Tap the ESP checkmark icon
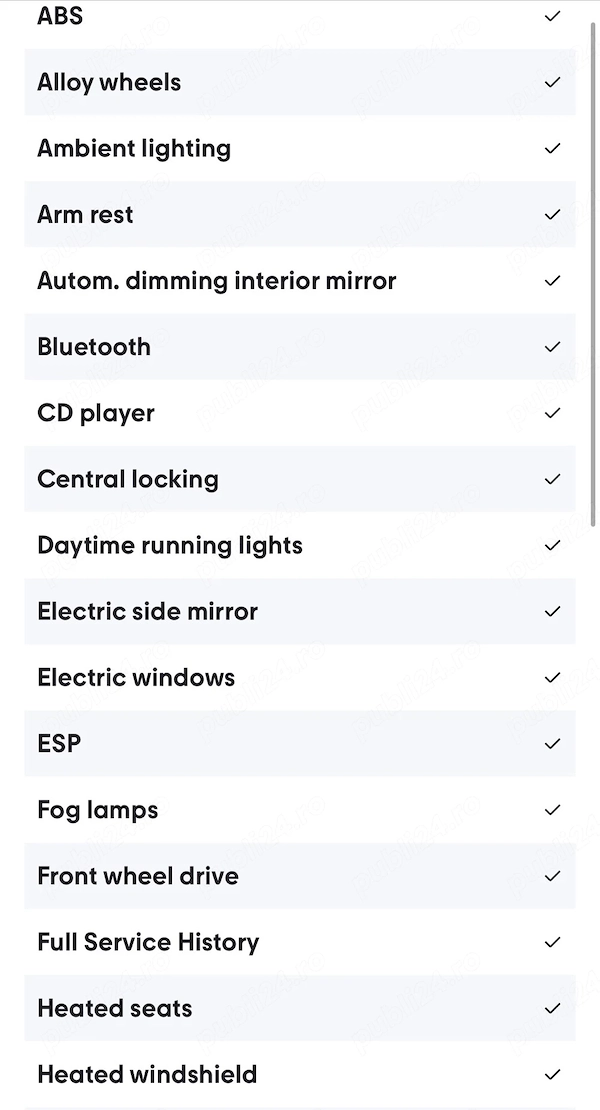 point(553,743)
